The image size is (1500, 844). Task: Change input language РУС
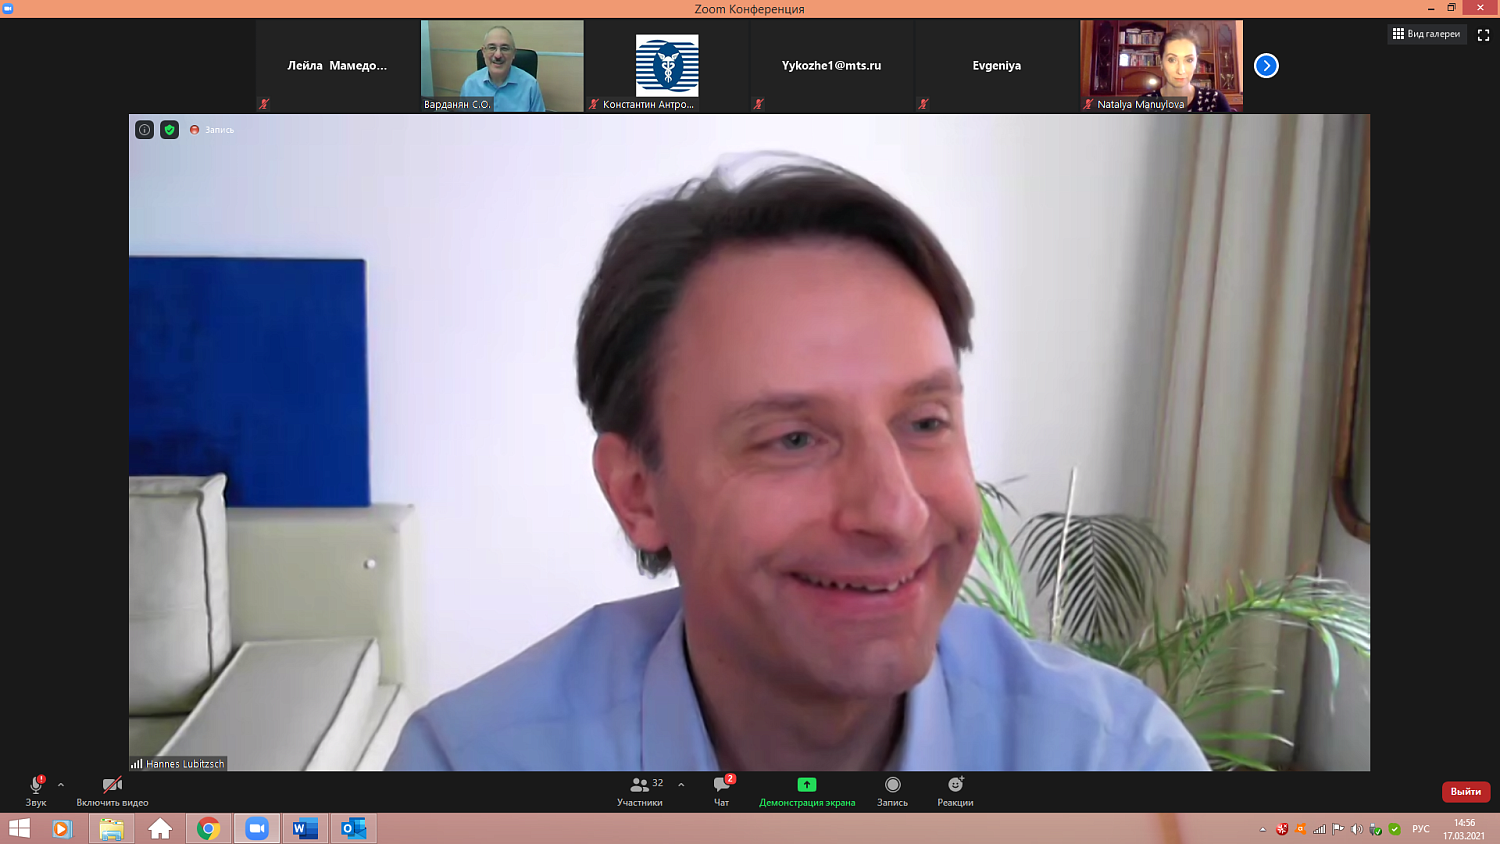[1421, 829]
